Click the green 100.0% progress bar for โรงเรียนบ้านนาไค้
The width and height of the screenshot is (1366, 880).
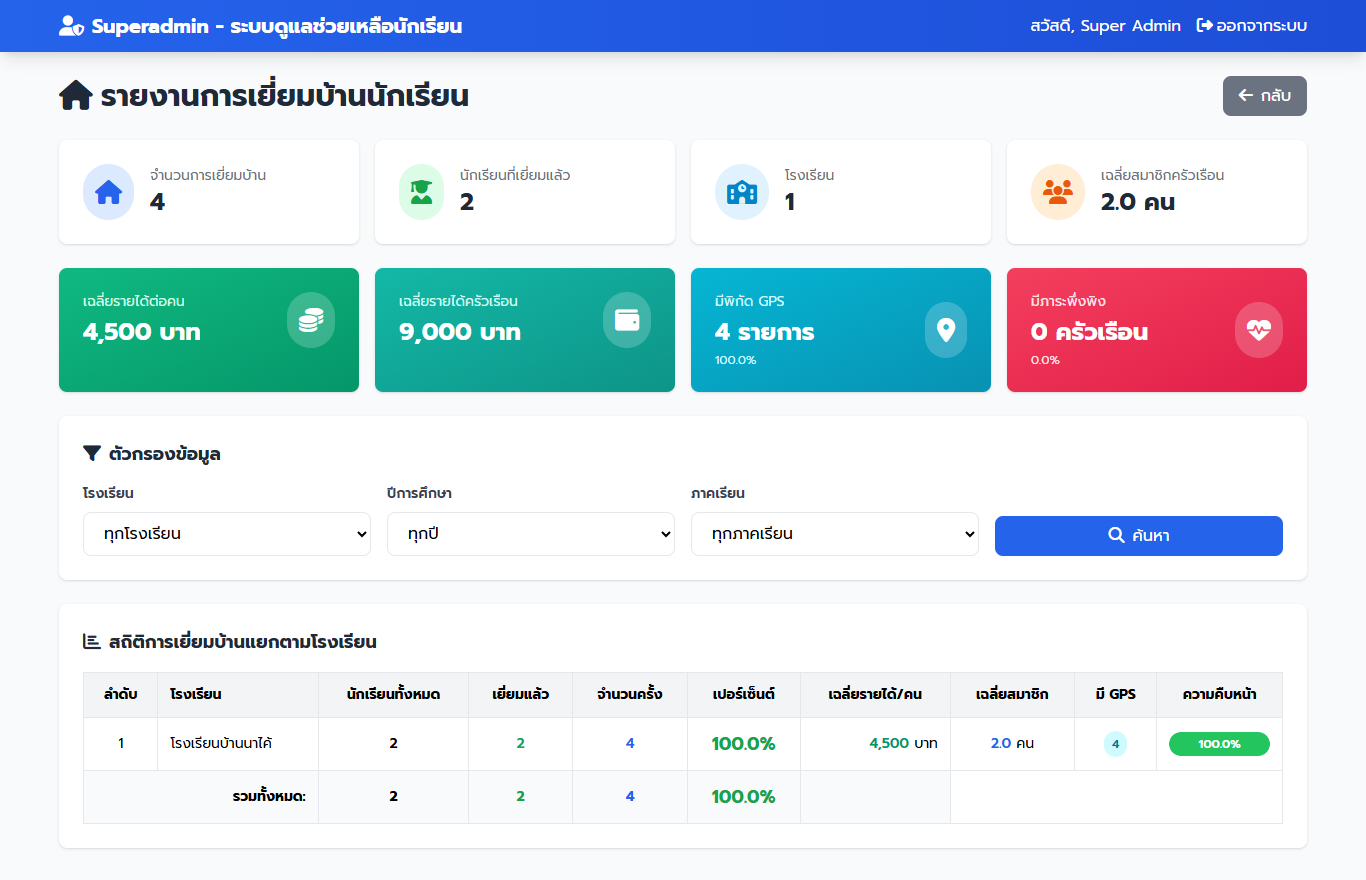coord(1219,743)
